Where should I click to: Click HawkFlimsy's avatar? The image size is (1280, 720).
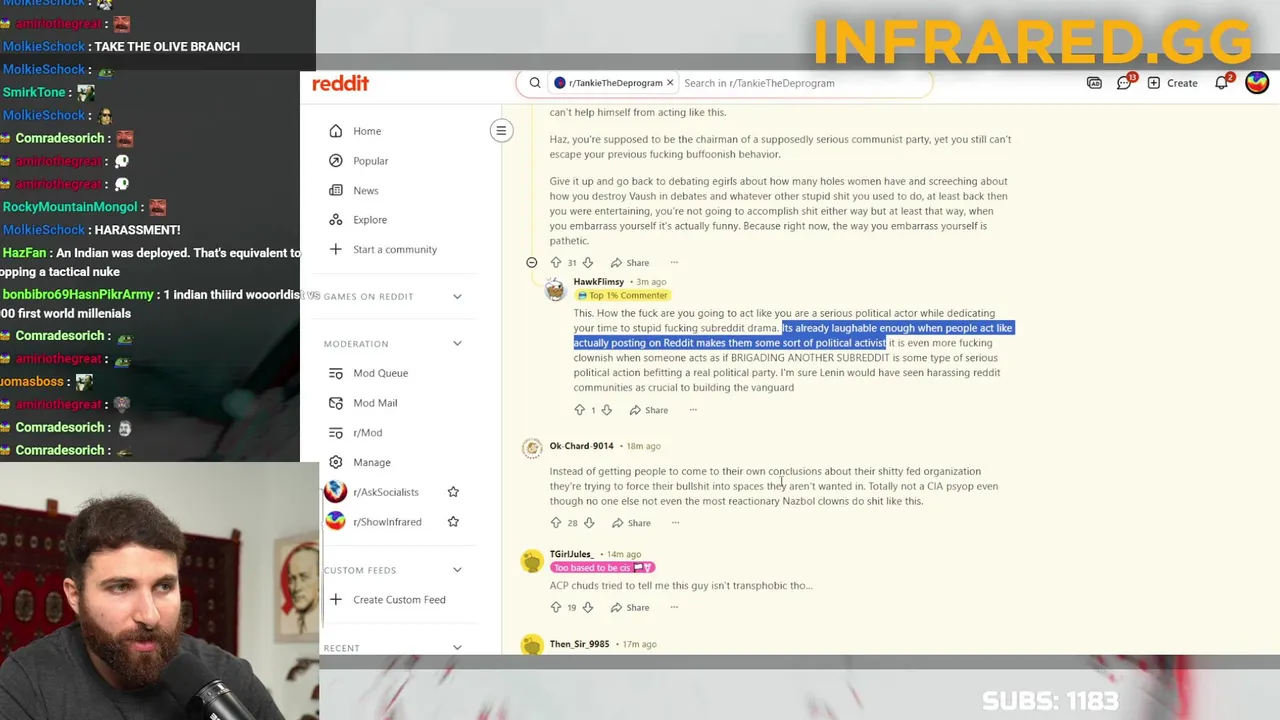[555, 290]
